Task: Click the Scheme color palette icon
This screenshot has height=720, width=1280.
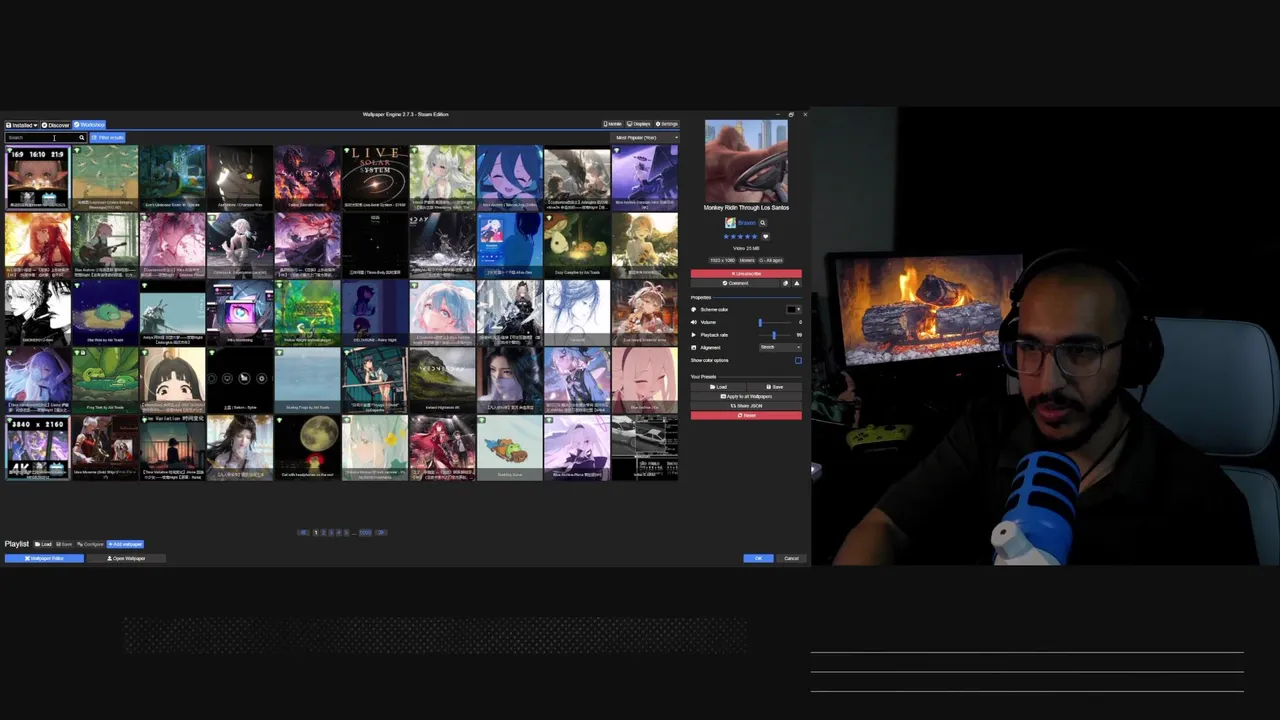Action: coord(694,309)
